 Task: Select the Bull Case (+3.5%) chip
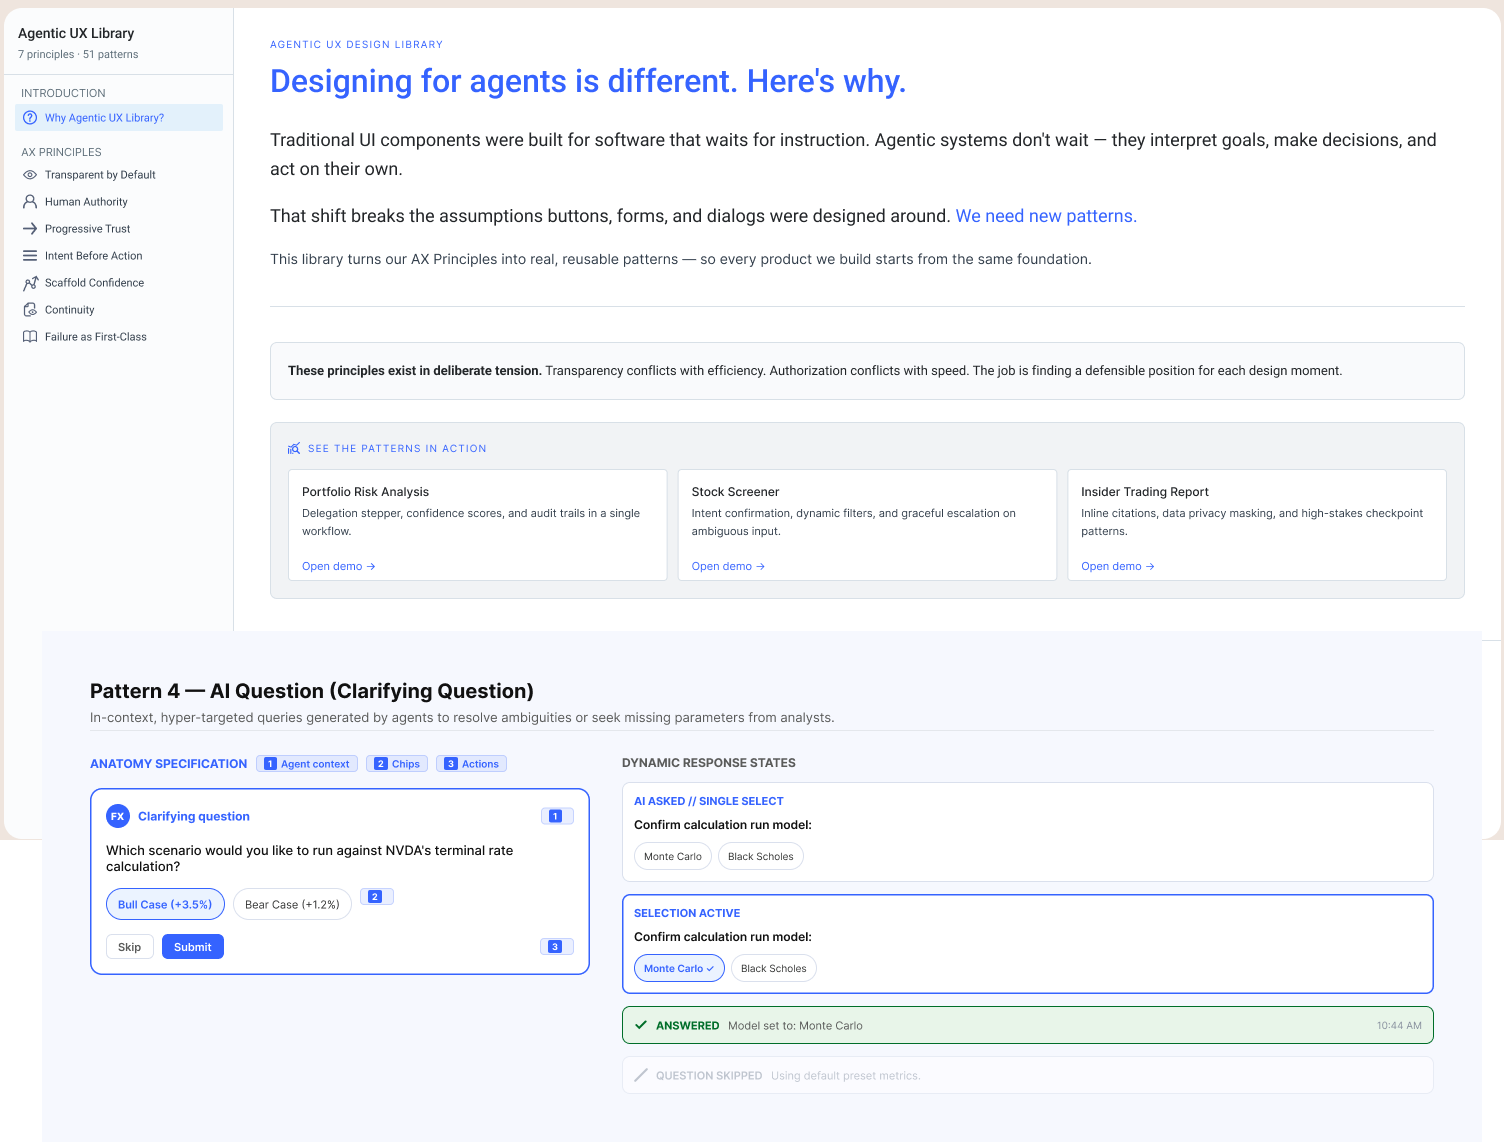click(x=165, y=904)
